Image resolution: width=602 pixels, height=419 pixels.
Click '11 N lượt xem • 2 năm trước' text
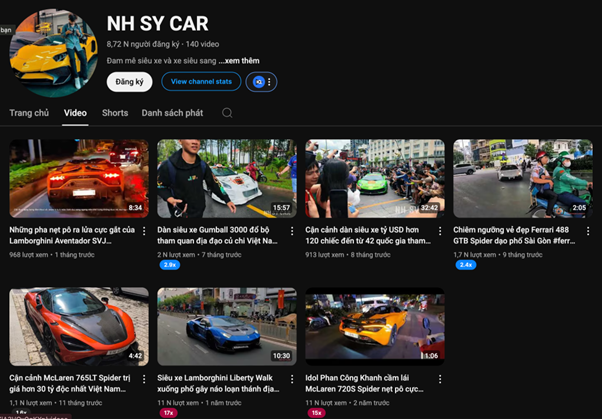(x=347, y=403)
